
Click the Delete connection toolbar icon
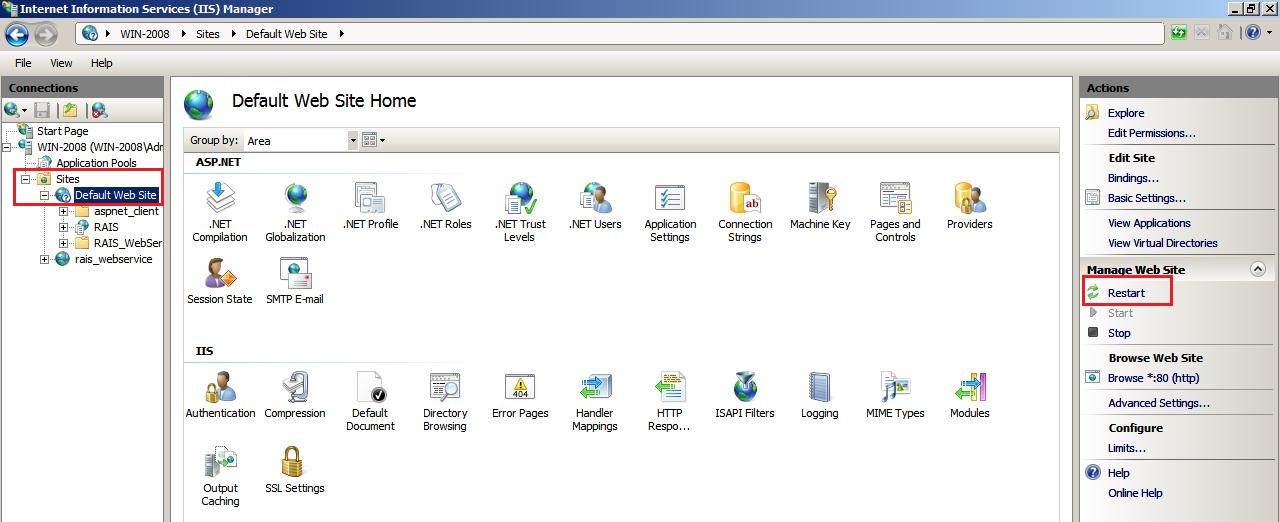(x=99, y=110)
